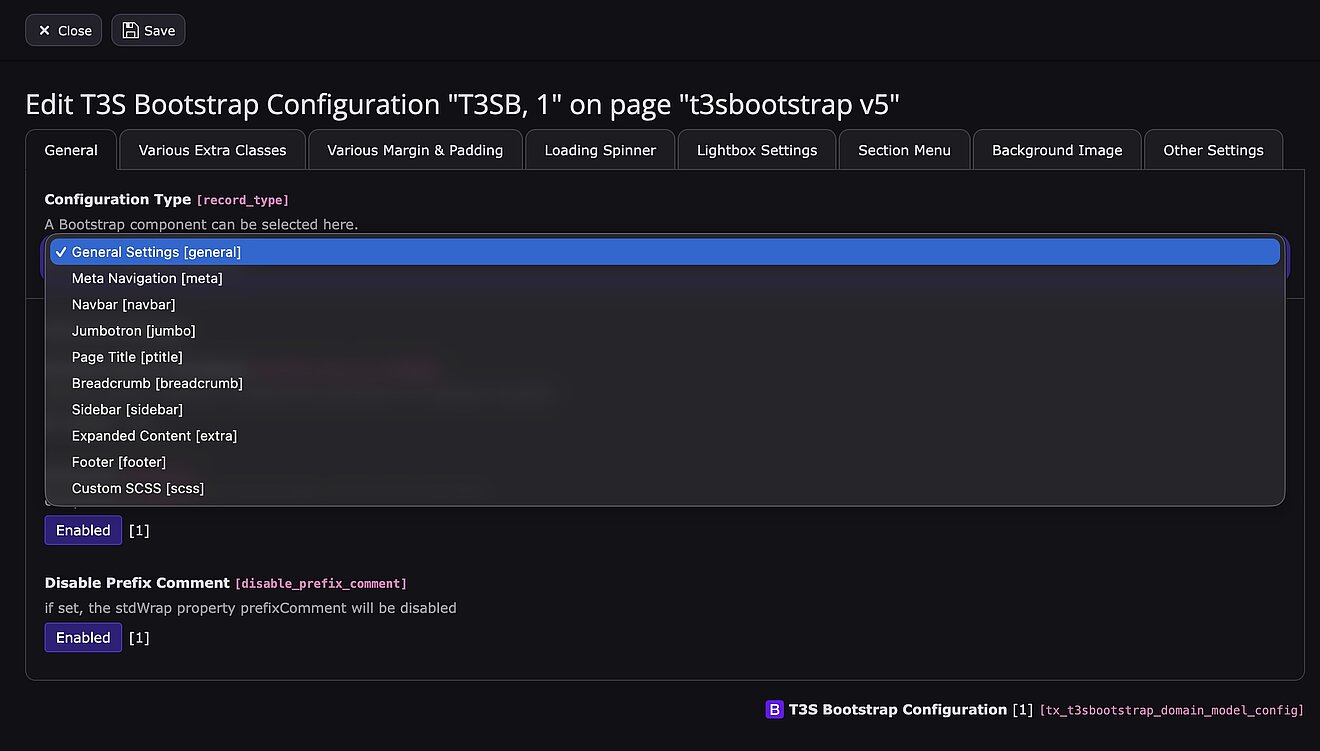Choose Footer [footer] from dropdown

coord(119,462)
